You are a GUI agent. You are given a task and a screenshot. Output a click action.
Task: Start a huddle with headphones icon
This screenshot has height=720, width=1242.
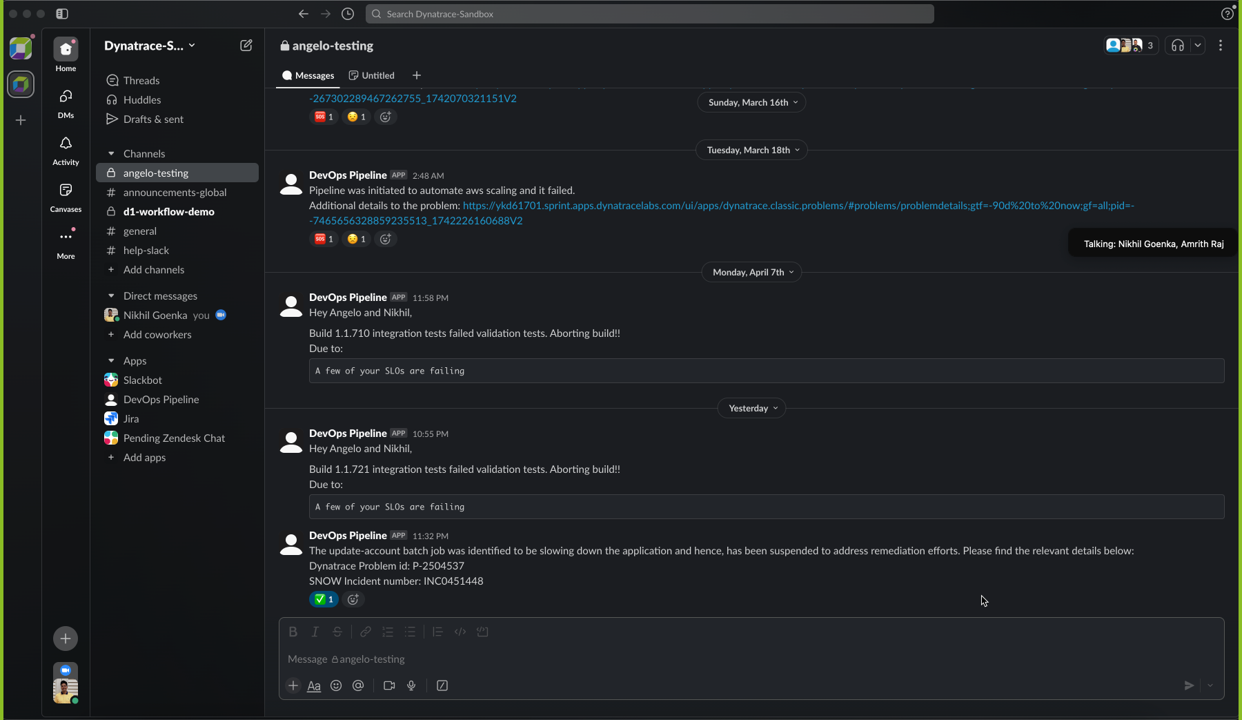click(1177, 46)
